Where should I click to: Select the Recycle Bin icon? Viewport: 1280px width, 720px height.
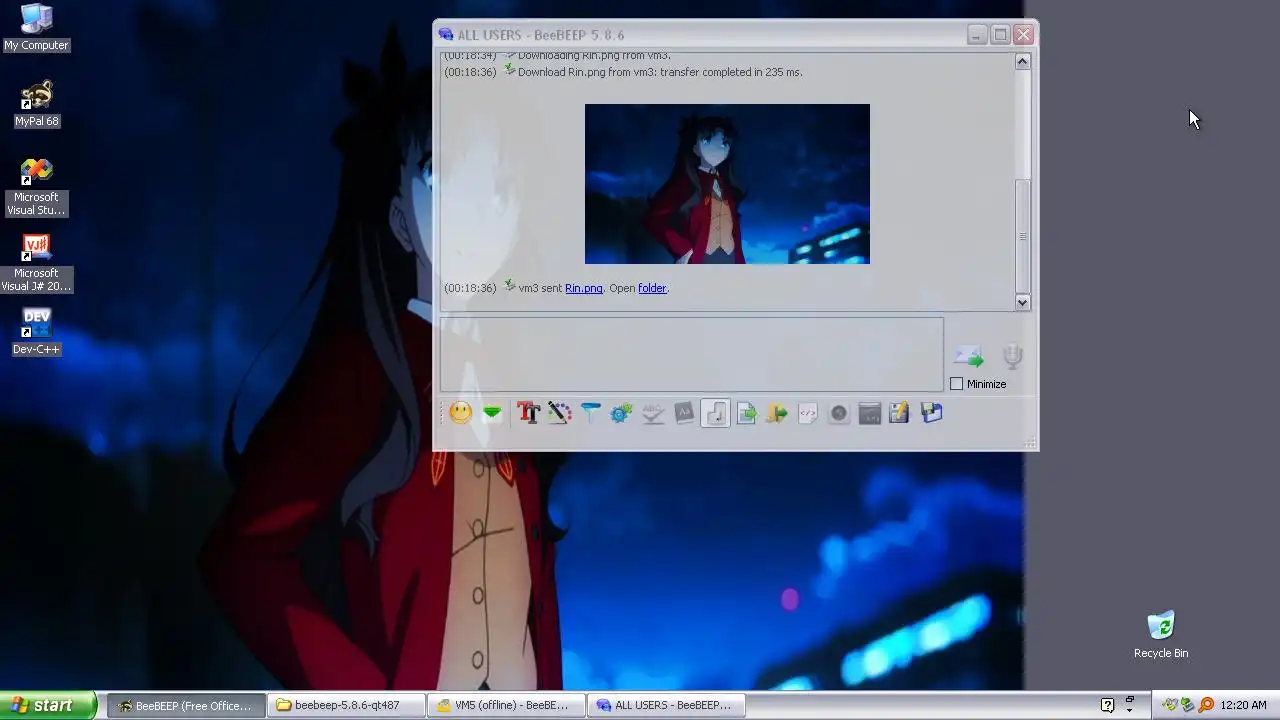click(x=1161, y=635)
